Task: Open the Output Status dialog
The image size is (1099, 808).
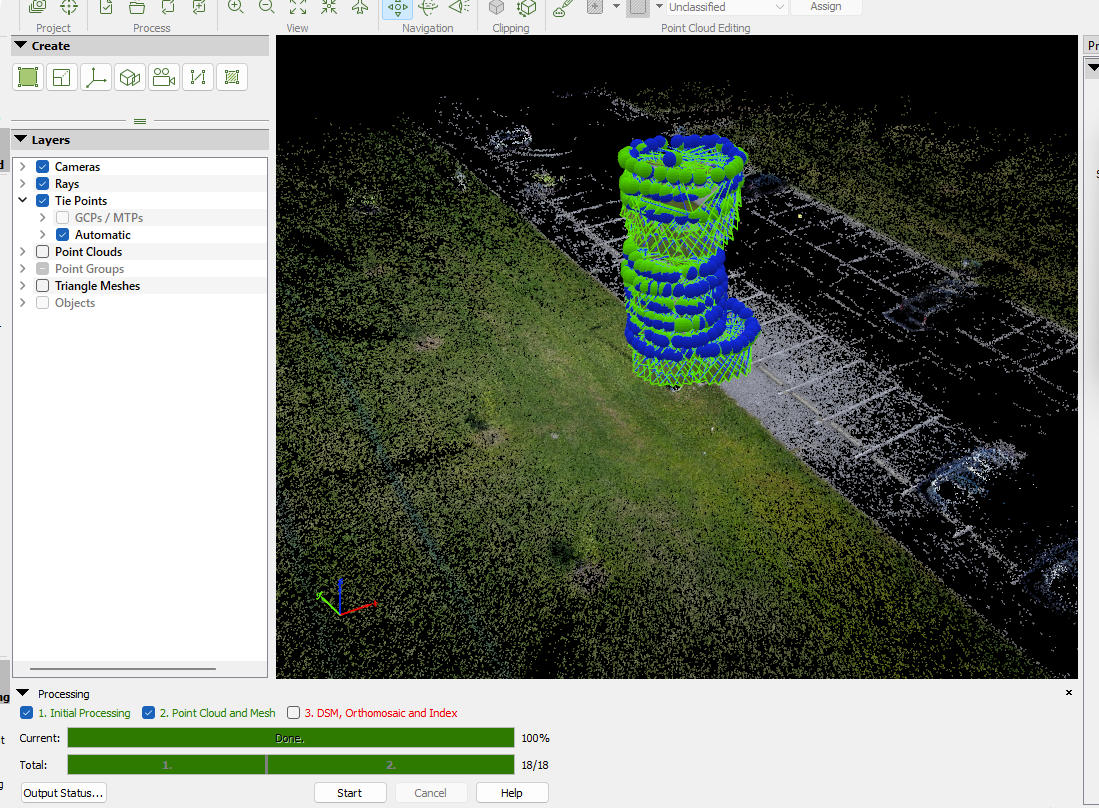Action: click(x=62, y=792)
